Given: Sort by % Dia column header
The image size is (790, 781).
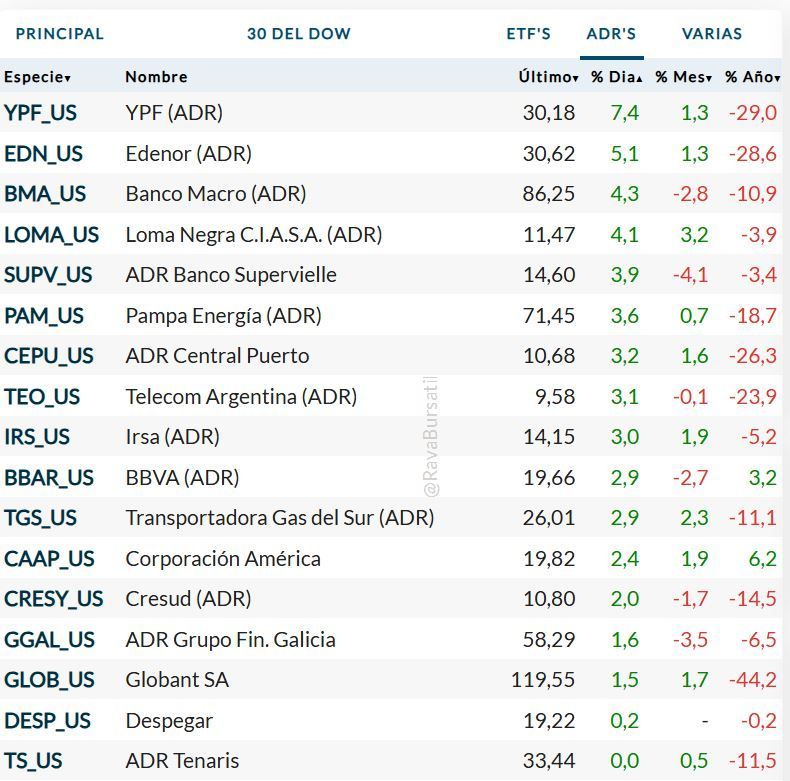Looking at the screenshot, I should 617,77.
